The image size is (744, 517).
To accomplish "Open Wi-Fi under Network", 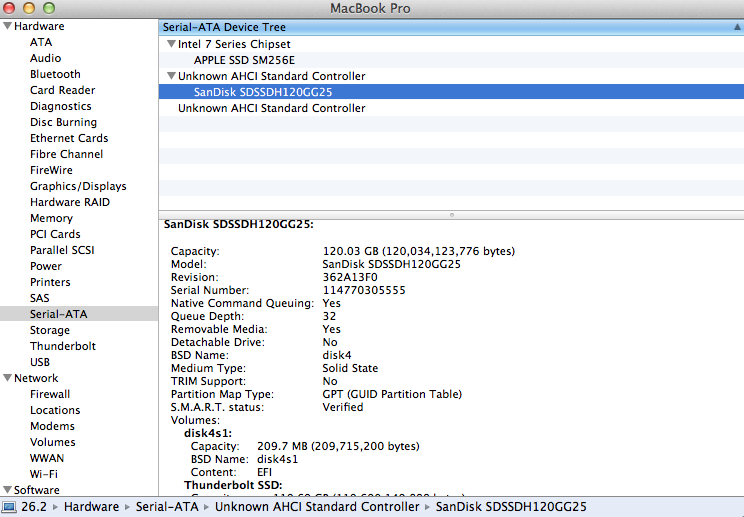I will coord(44,474).
